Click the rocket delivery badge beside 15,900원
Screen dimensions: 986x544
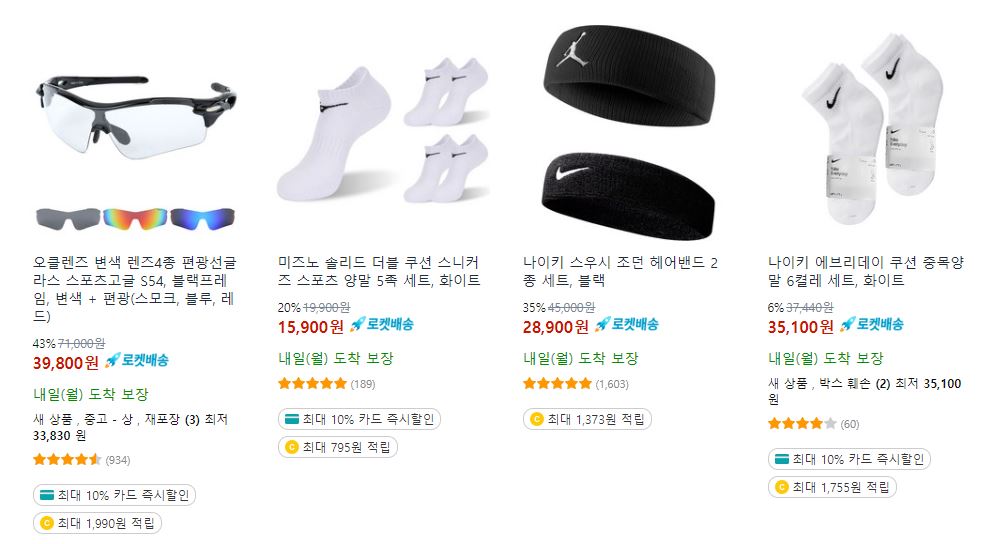(x=382, y=325)
